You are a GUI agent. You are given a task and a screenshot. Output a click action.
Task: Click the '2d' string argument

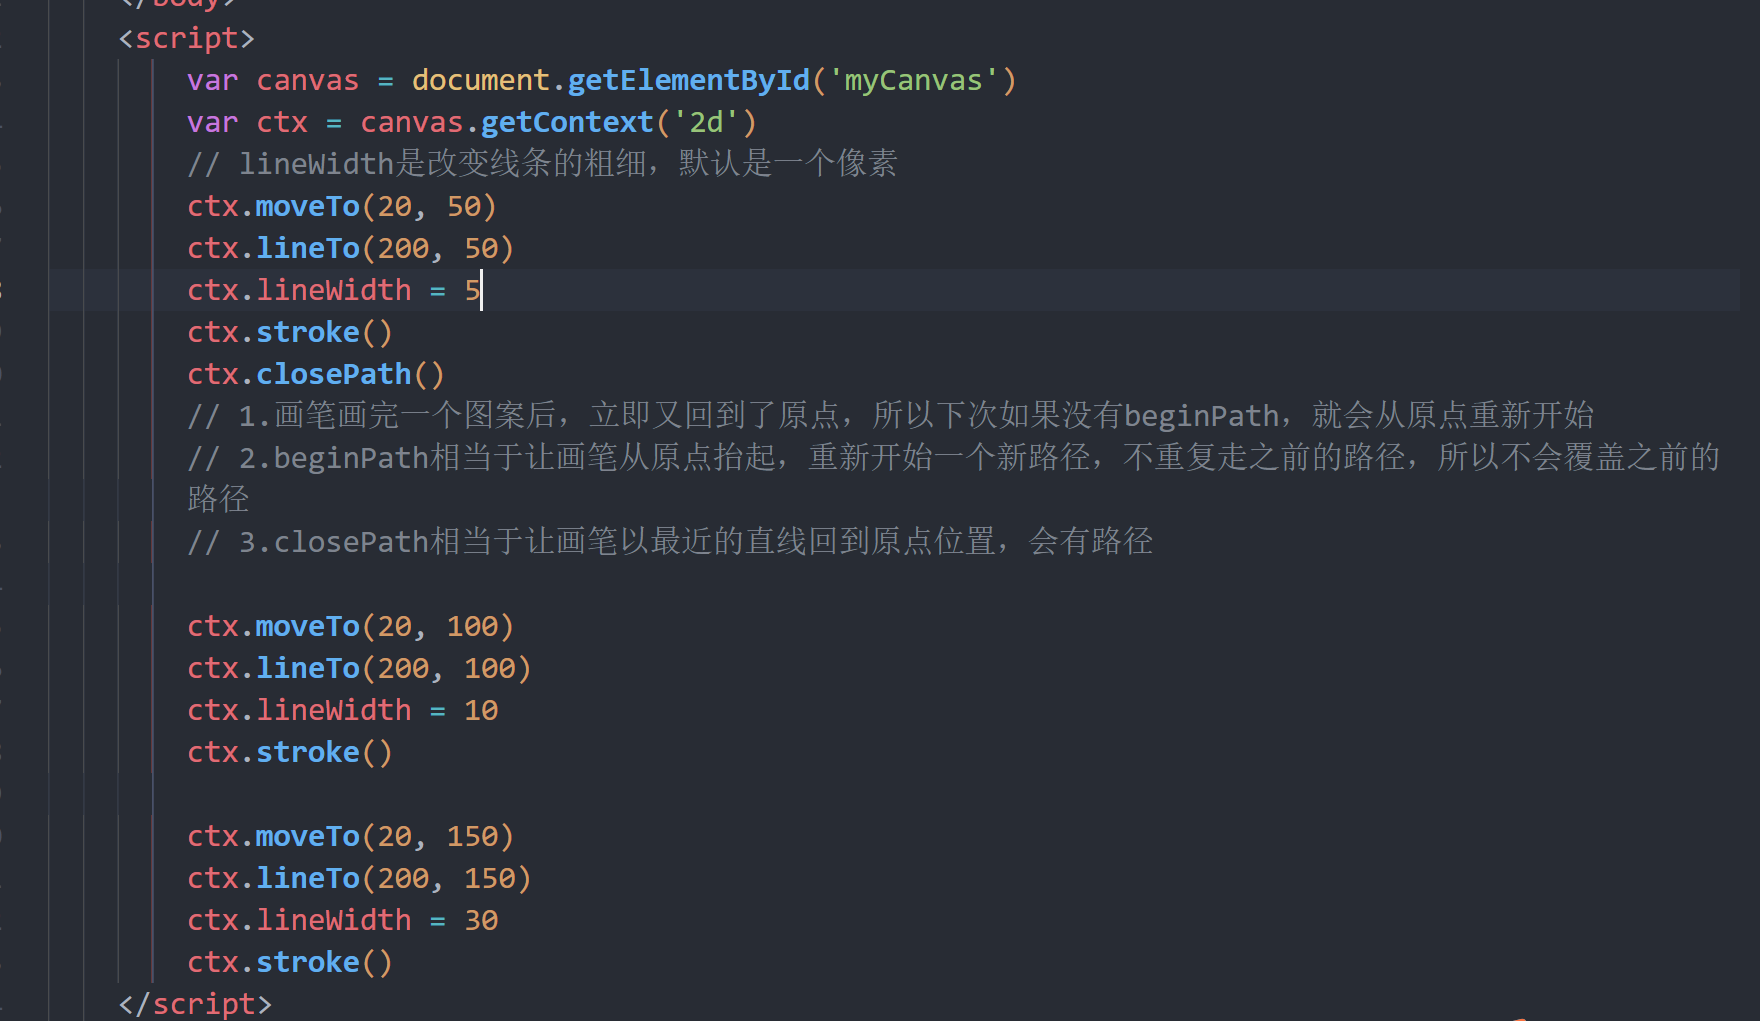(x=706, y=122)
